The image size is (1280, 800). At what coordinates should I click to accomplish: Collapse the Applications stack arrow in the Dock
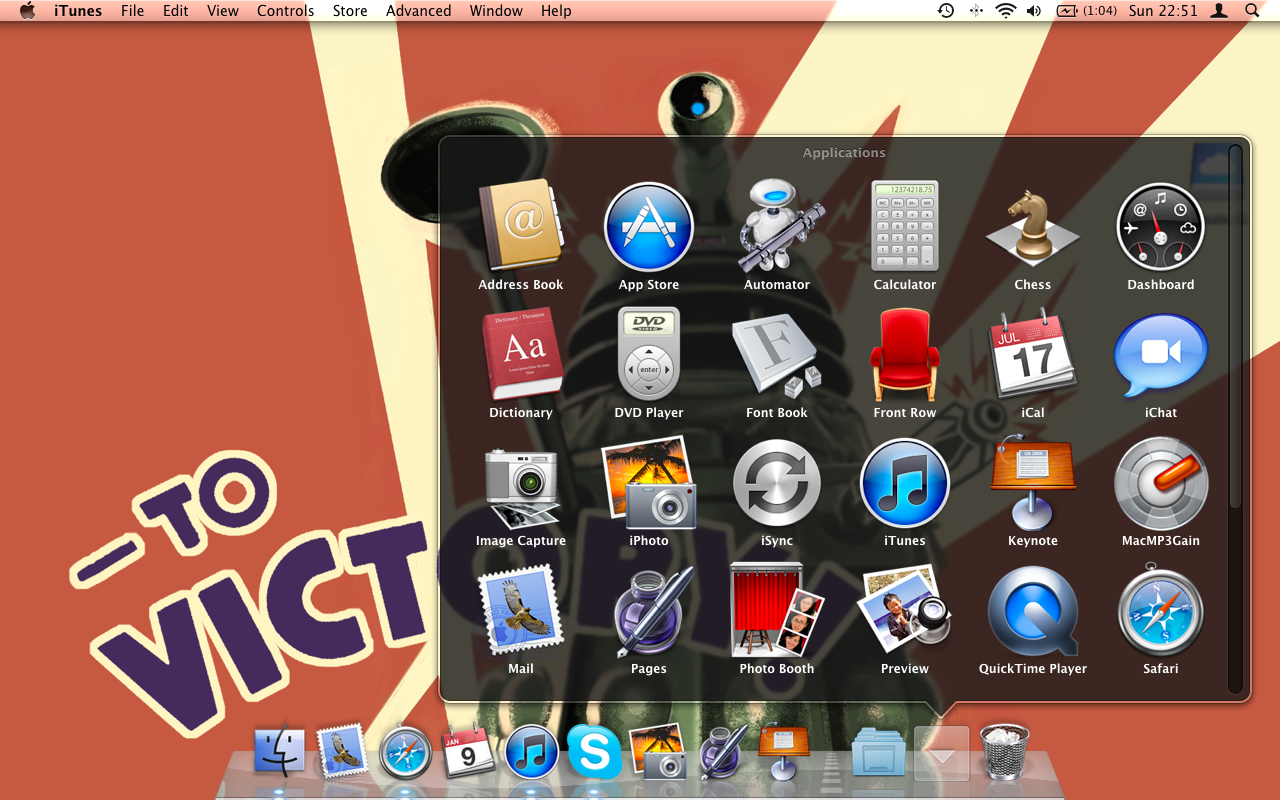[x=942, y=753]
